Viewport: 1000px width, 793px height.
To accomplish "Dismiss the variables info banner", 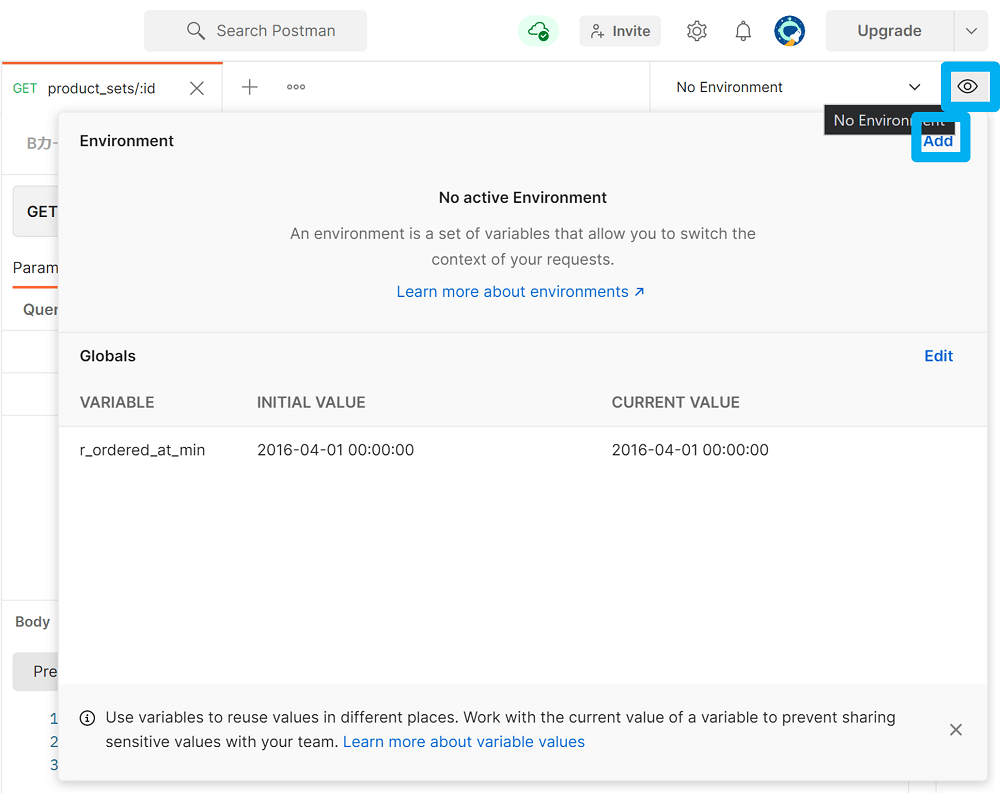I will tap(955, 729).
